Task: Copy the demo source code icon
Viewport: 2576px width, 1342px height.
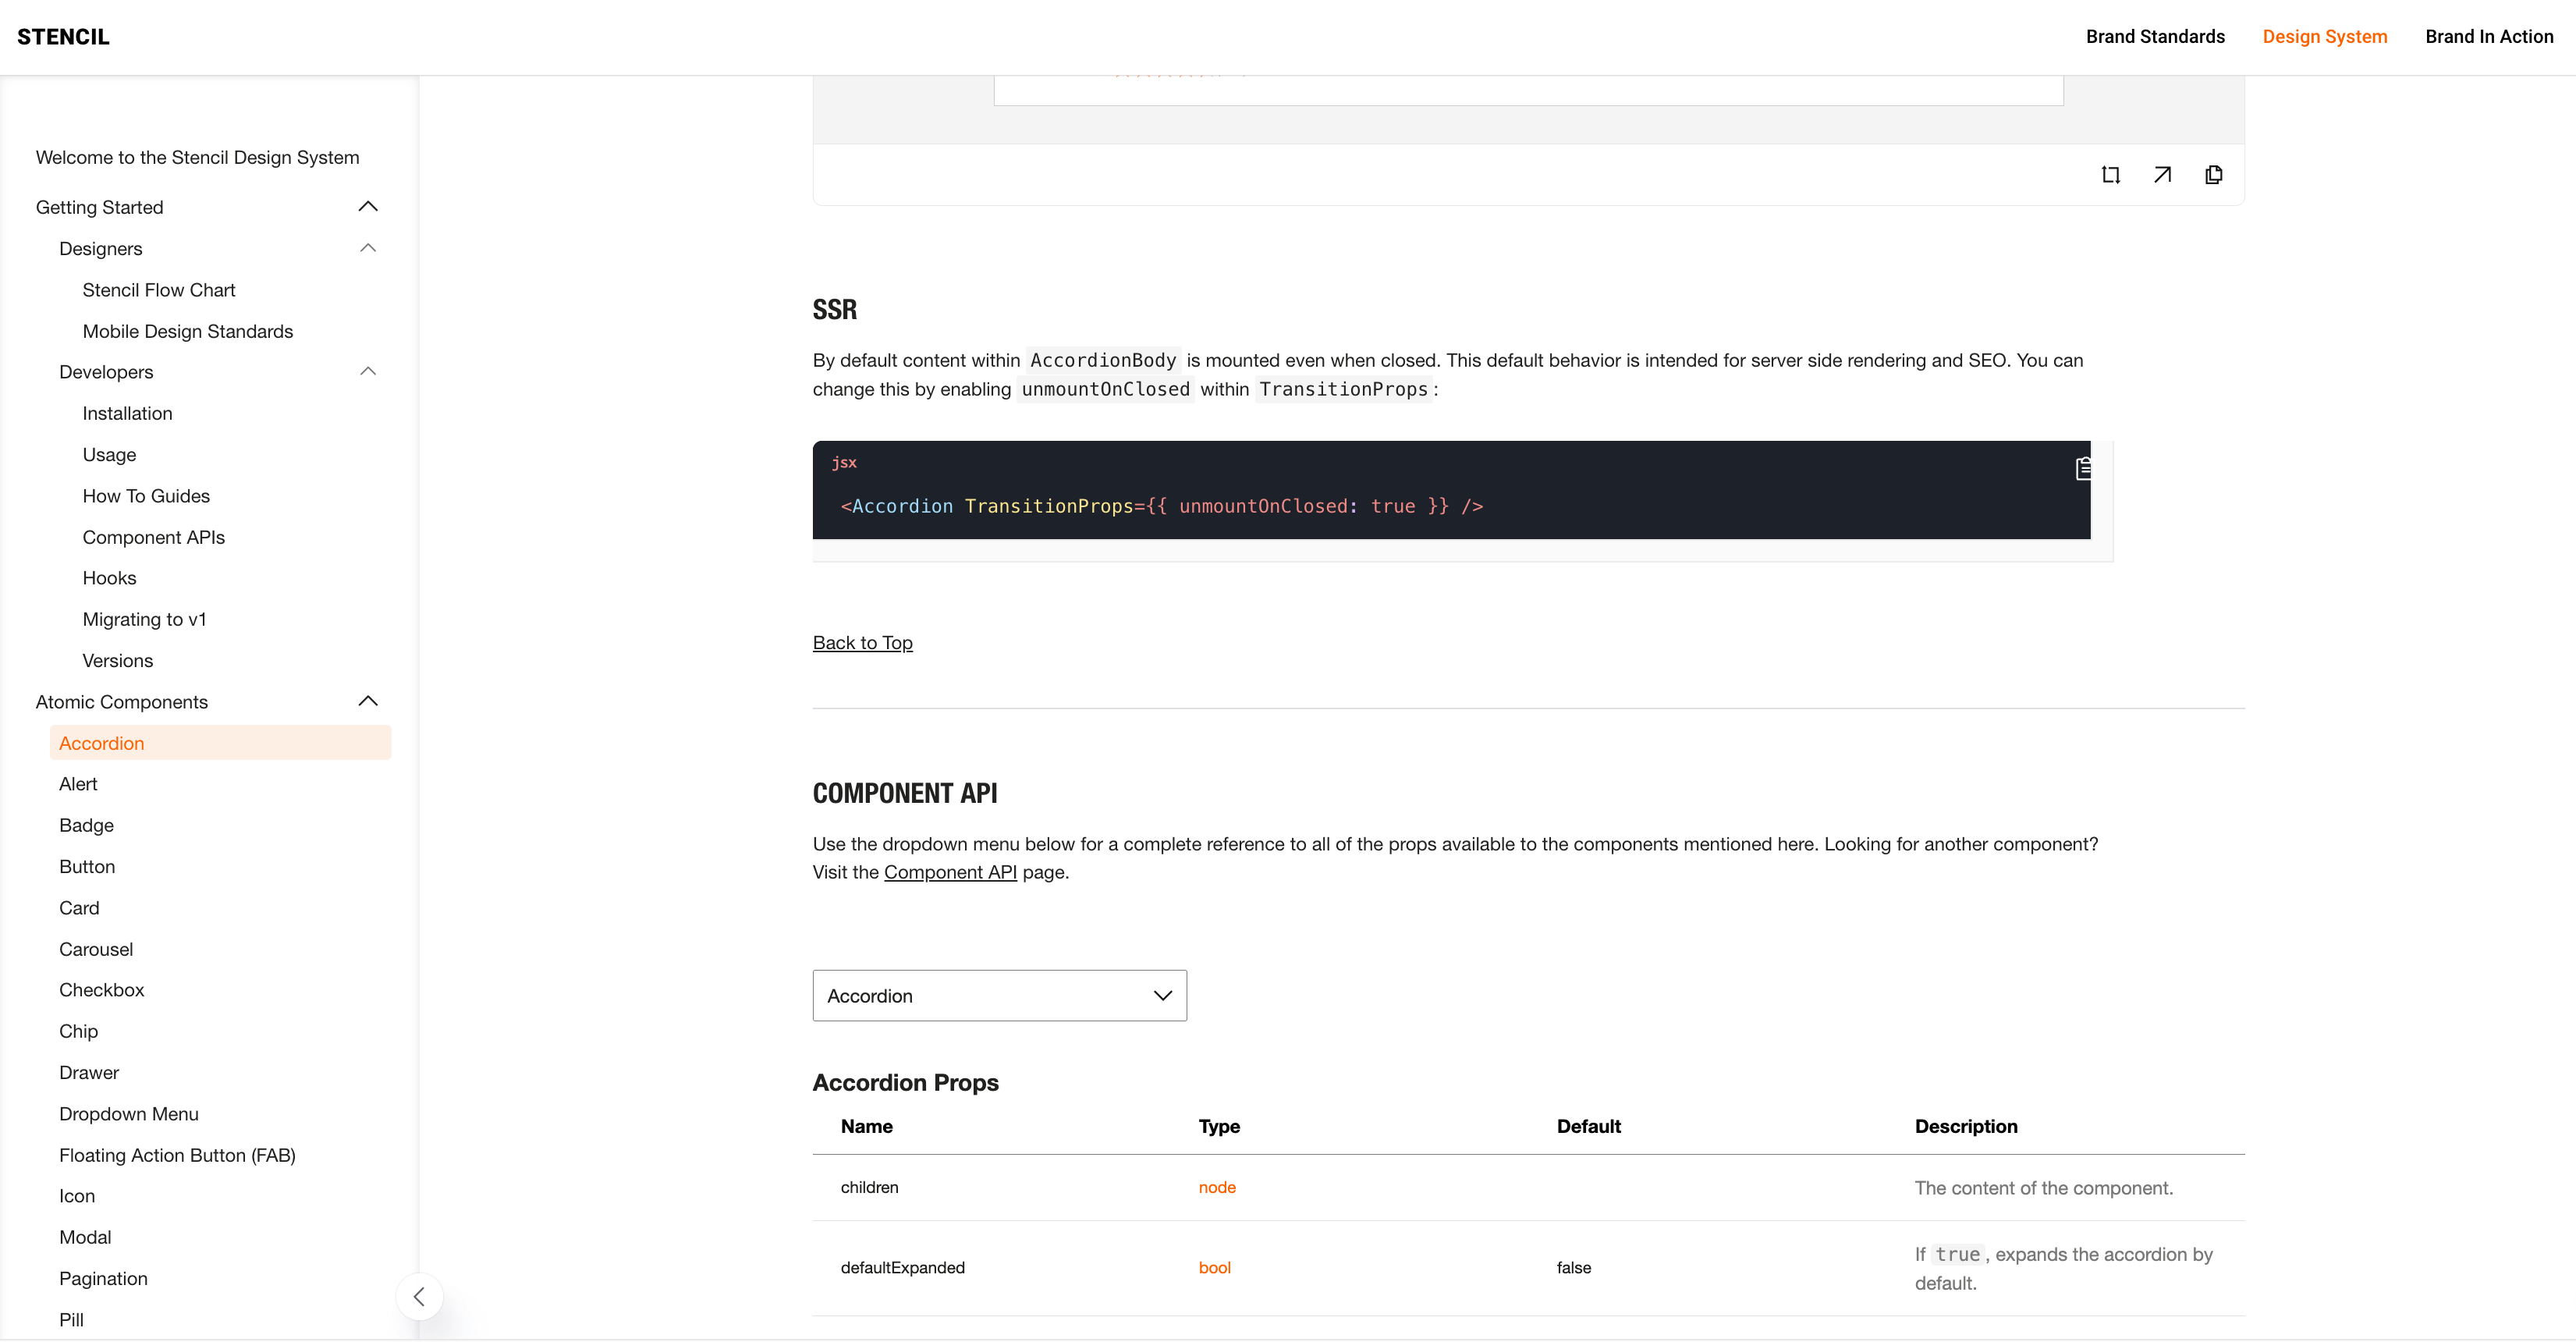Action: pyautogui.click(x=2214, y=175)
